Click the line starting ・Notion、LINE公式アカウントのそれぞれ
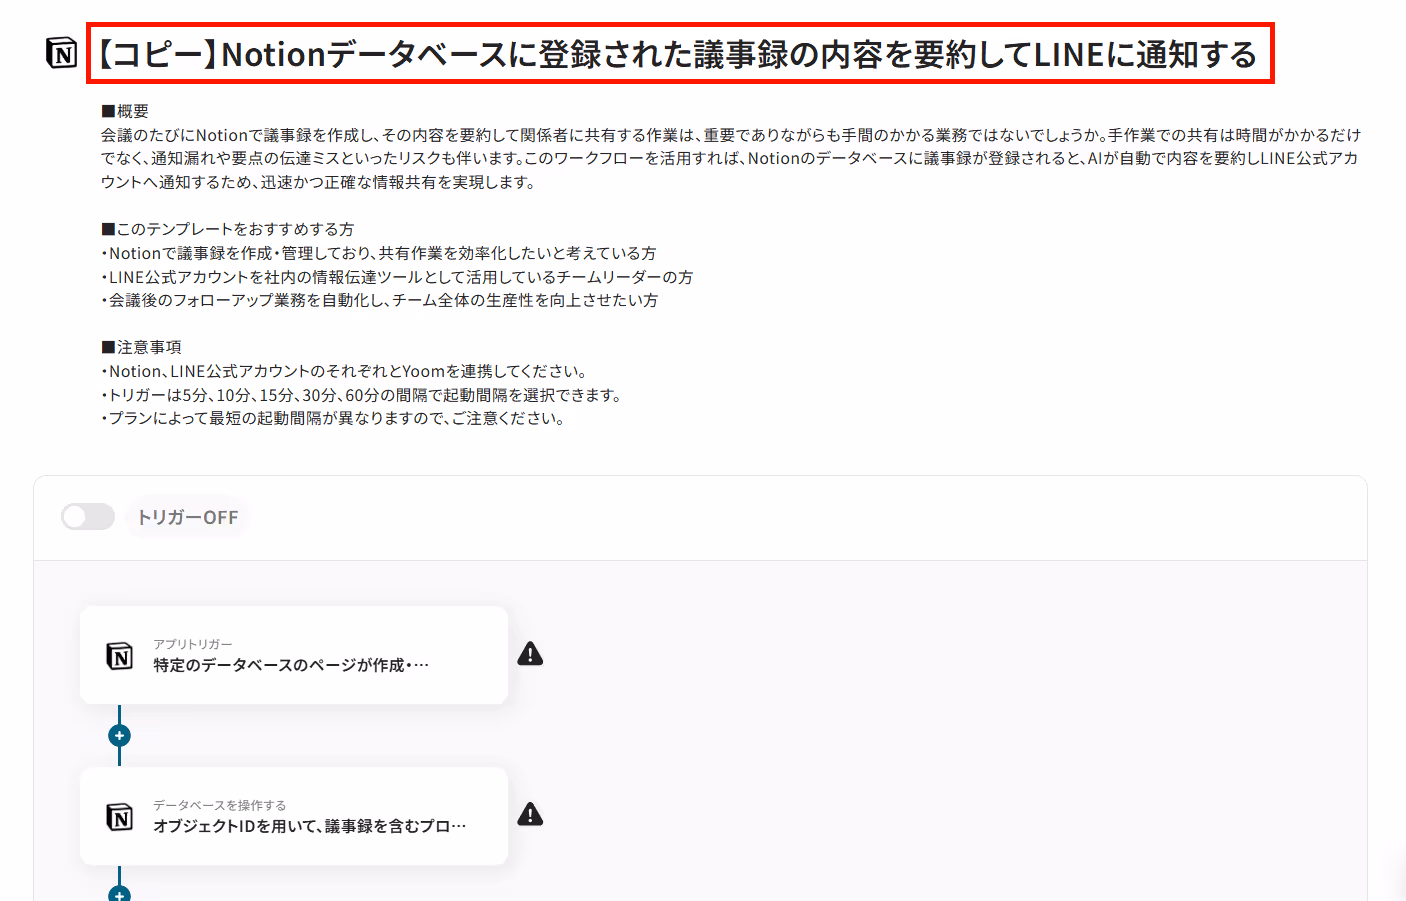 (x=346, y=371)
